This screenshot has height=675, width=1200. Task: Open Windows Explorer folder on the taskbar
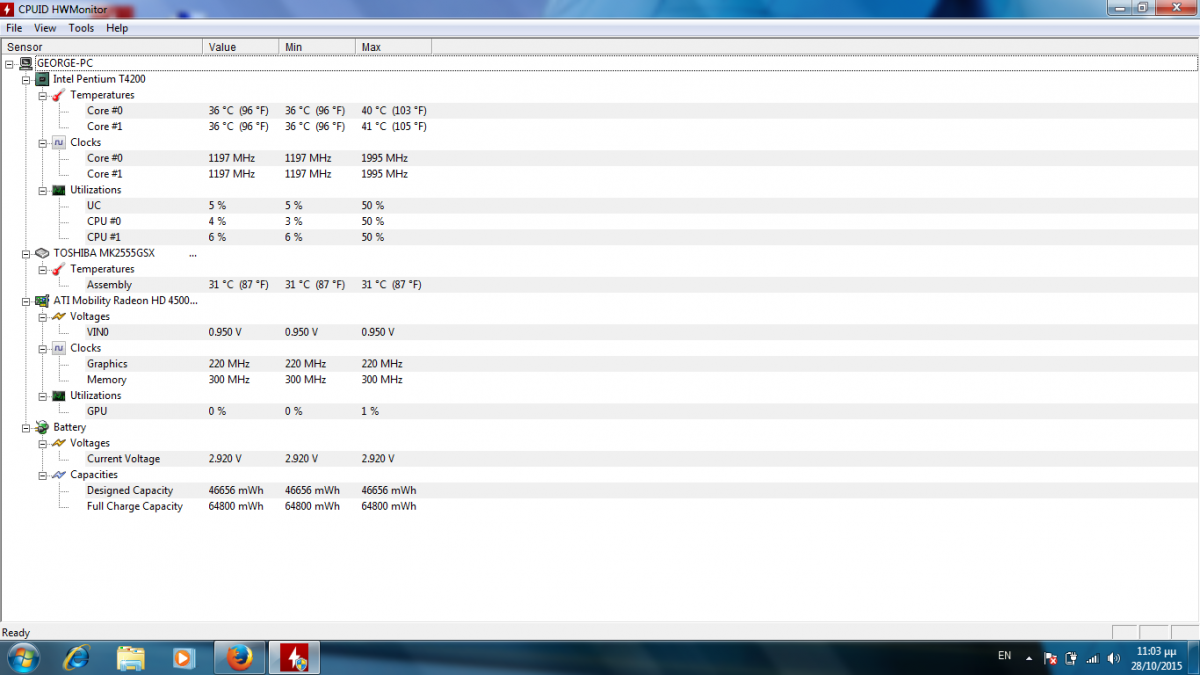[131, 657]
